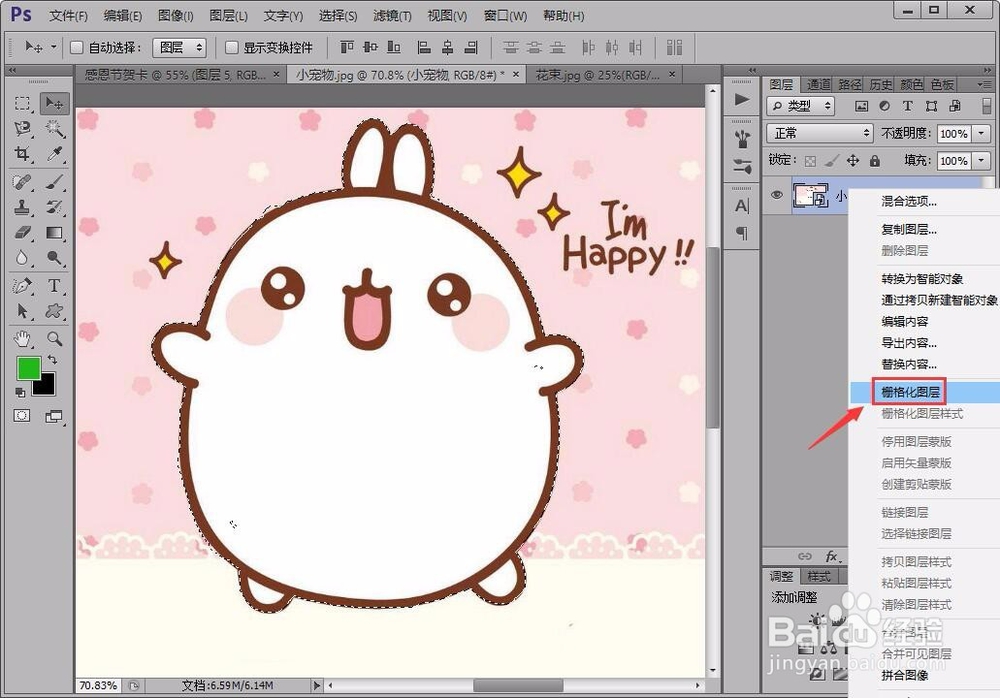The image size is (1000, 698).
Task: Open the 填充 fill slider arrow
Action: point(982,161)
